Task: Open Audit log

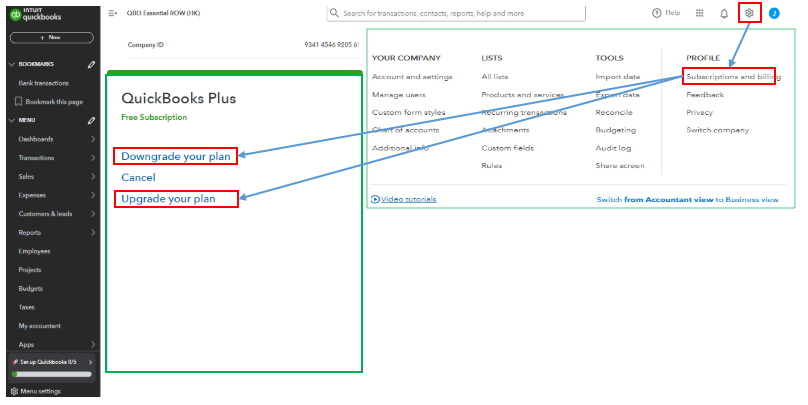Action: 613,148
